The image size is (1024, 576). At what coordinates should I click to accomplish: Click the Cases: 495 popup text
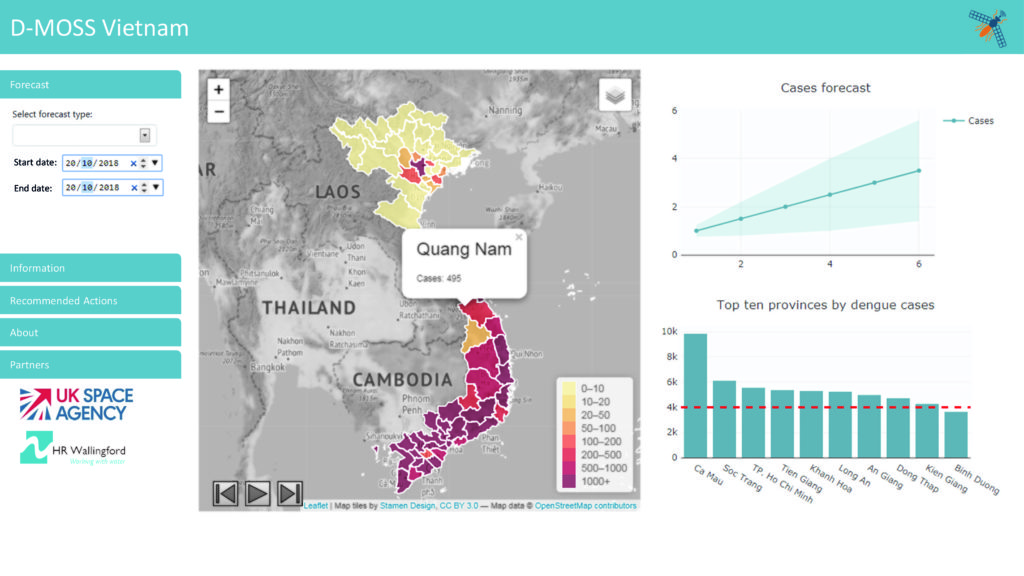439,278
